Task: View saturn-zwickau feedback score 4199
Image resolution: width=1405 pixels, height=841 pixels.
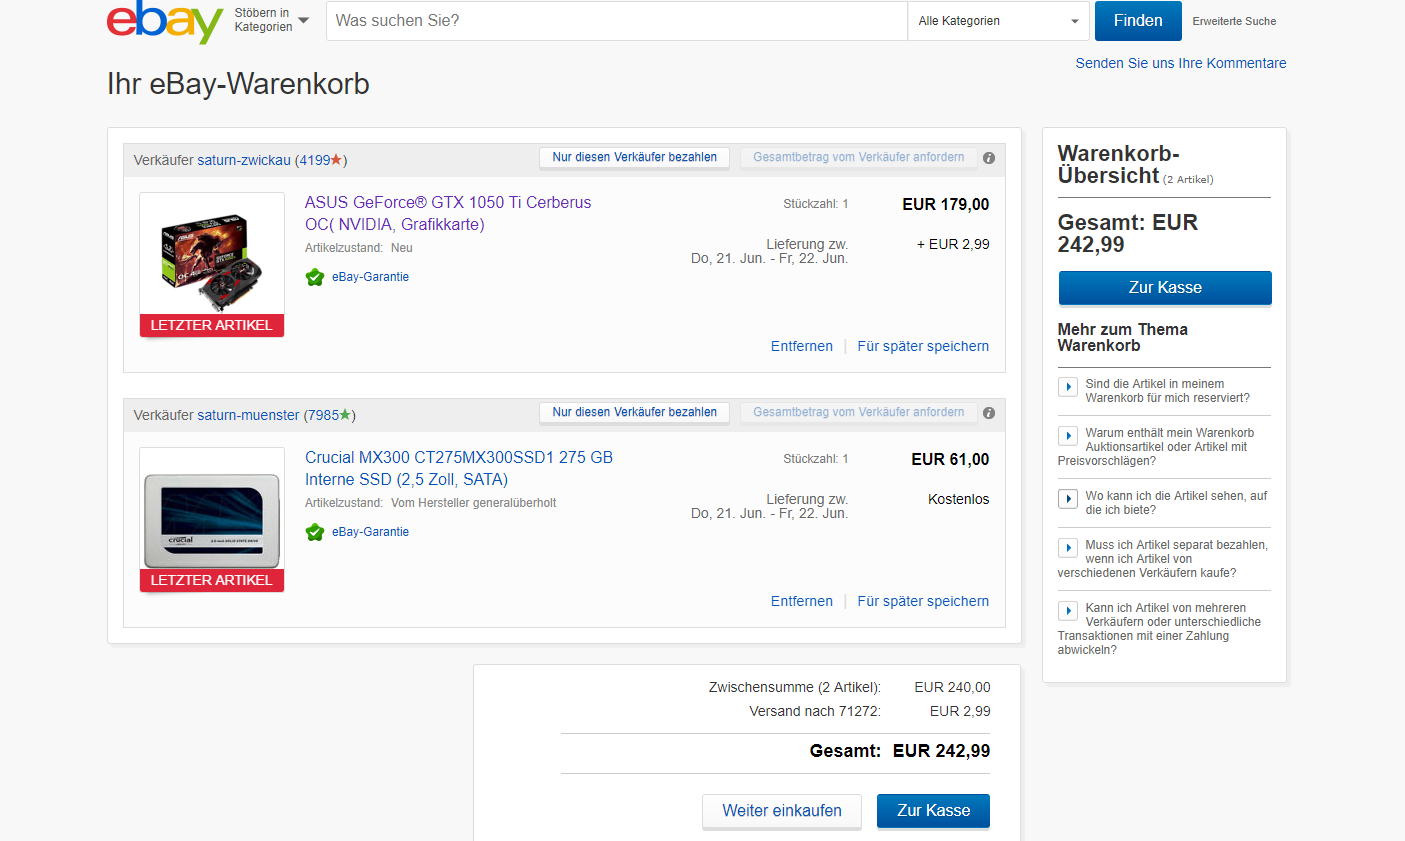Action: pos(314,160)
